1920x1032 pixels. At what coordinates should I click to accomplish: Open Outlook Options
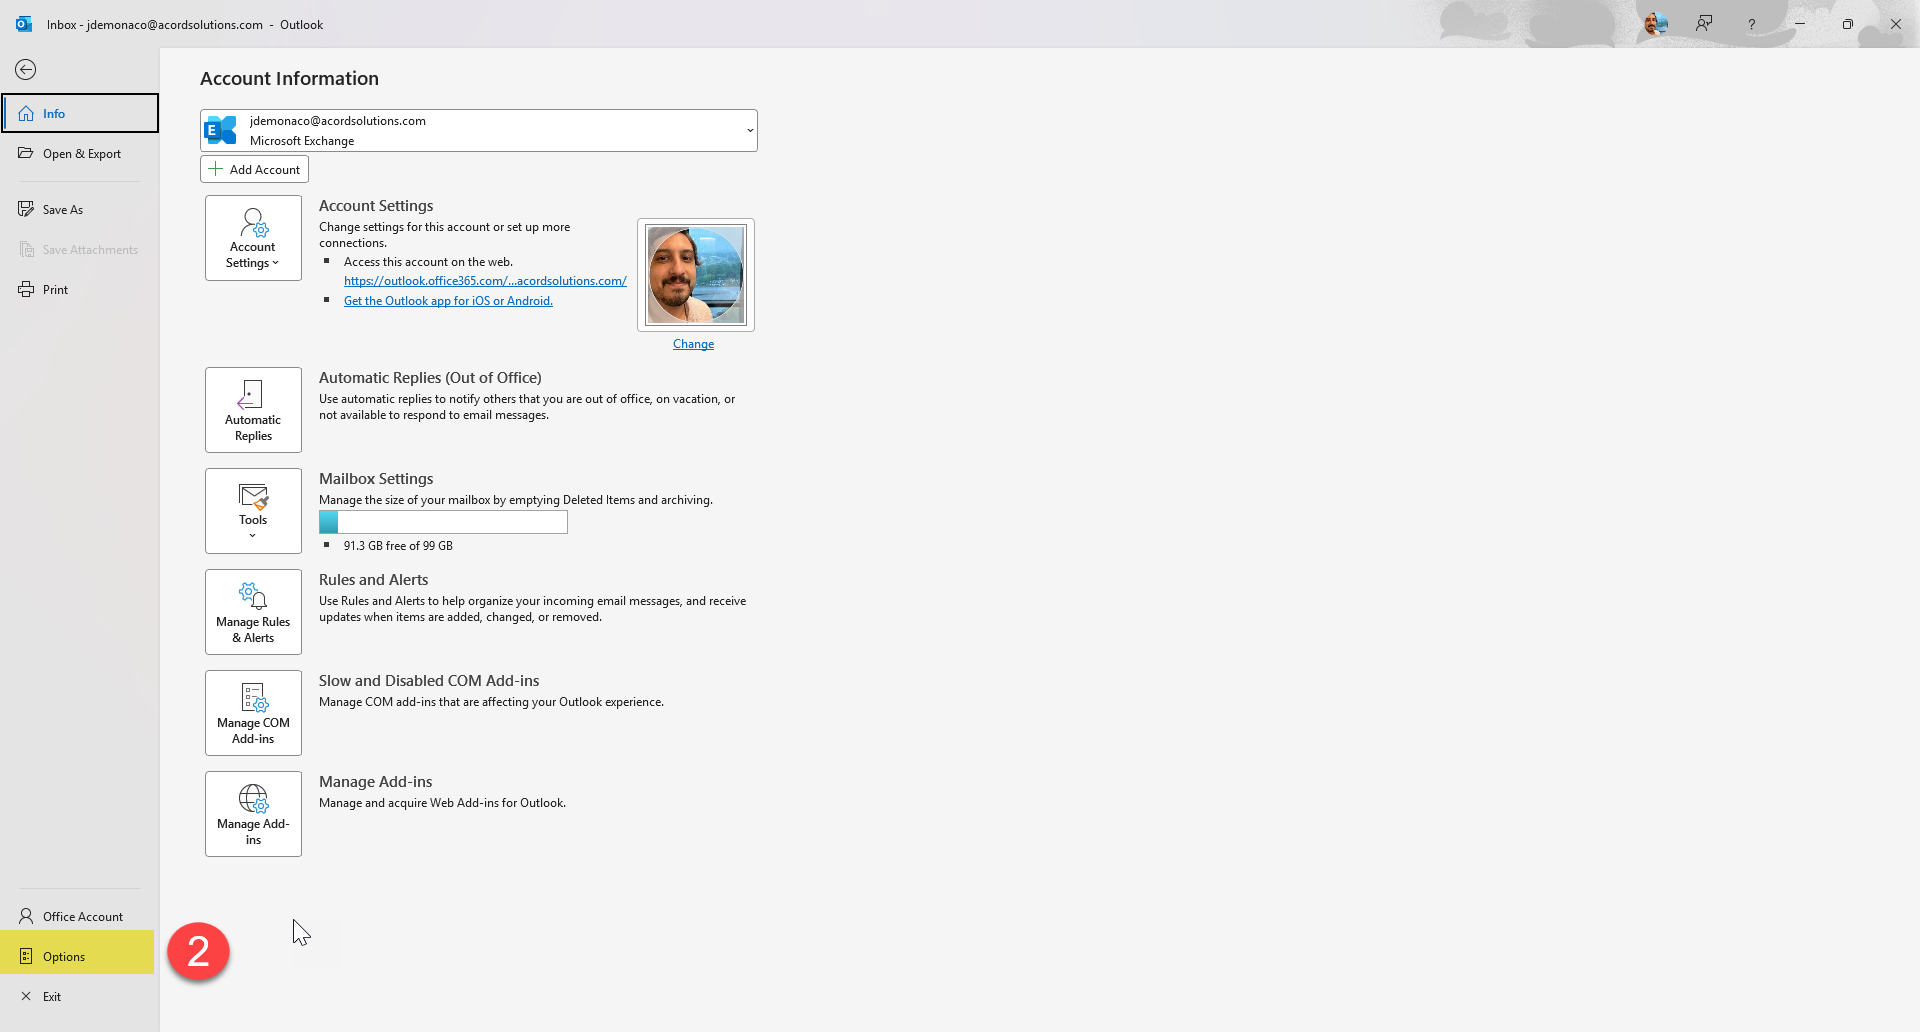pos(64,957)
